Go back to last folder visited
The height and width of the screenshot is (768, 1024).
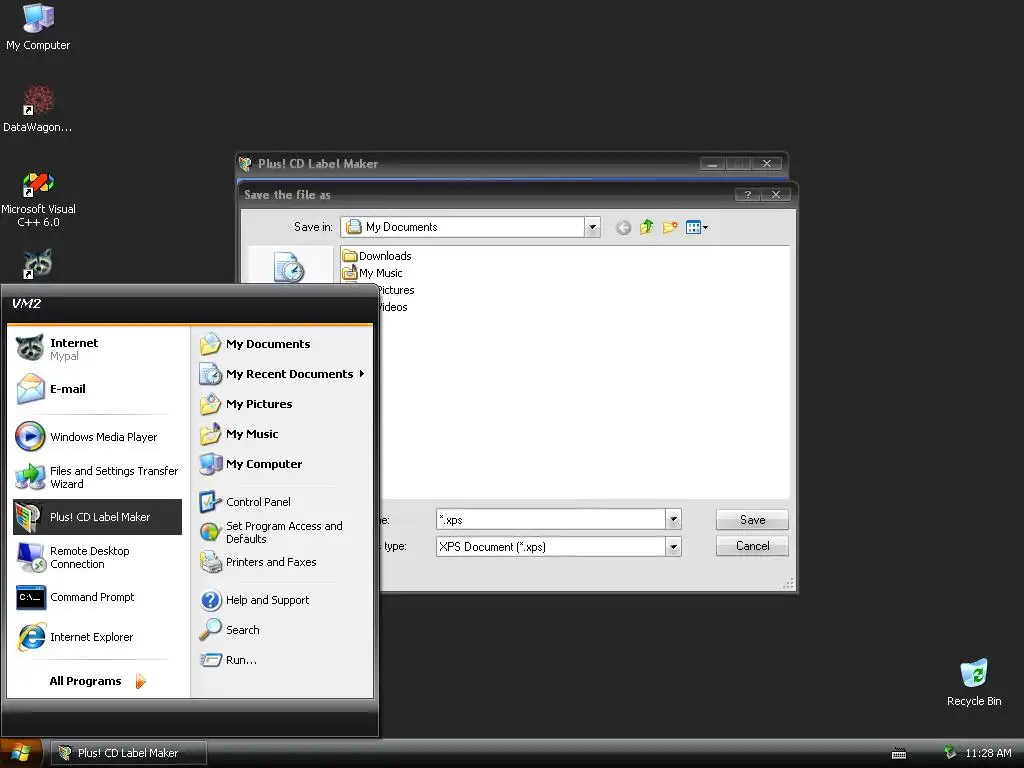623,227
